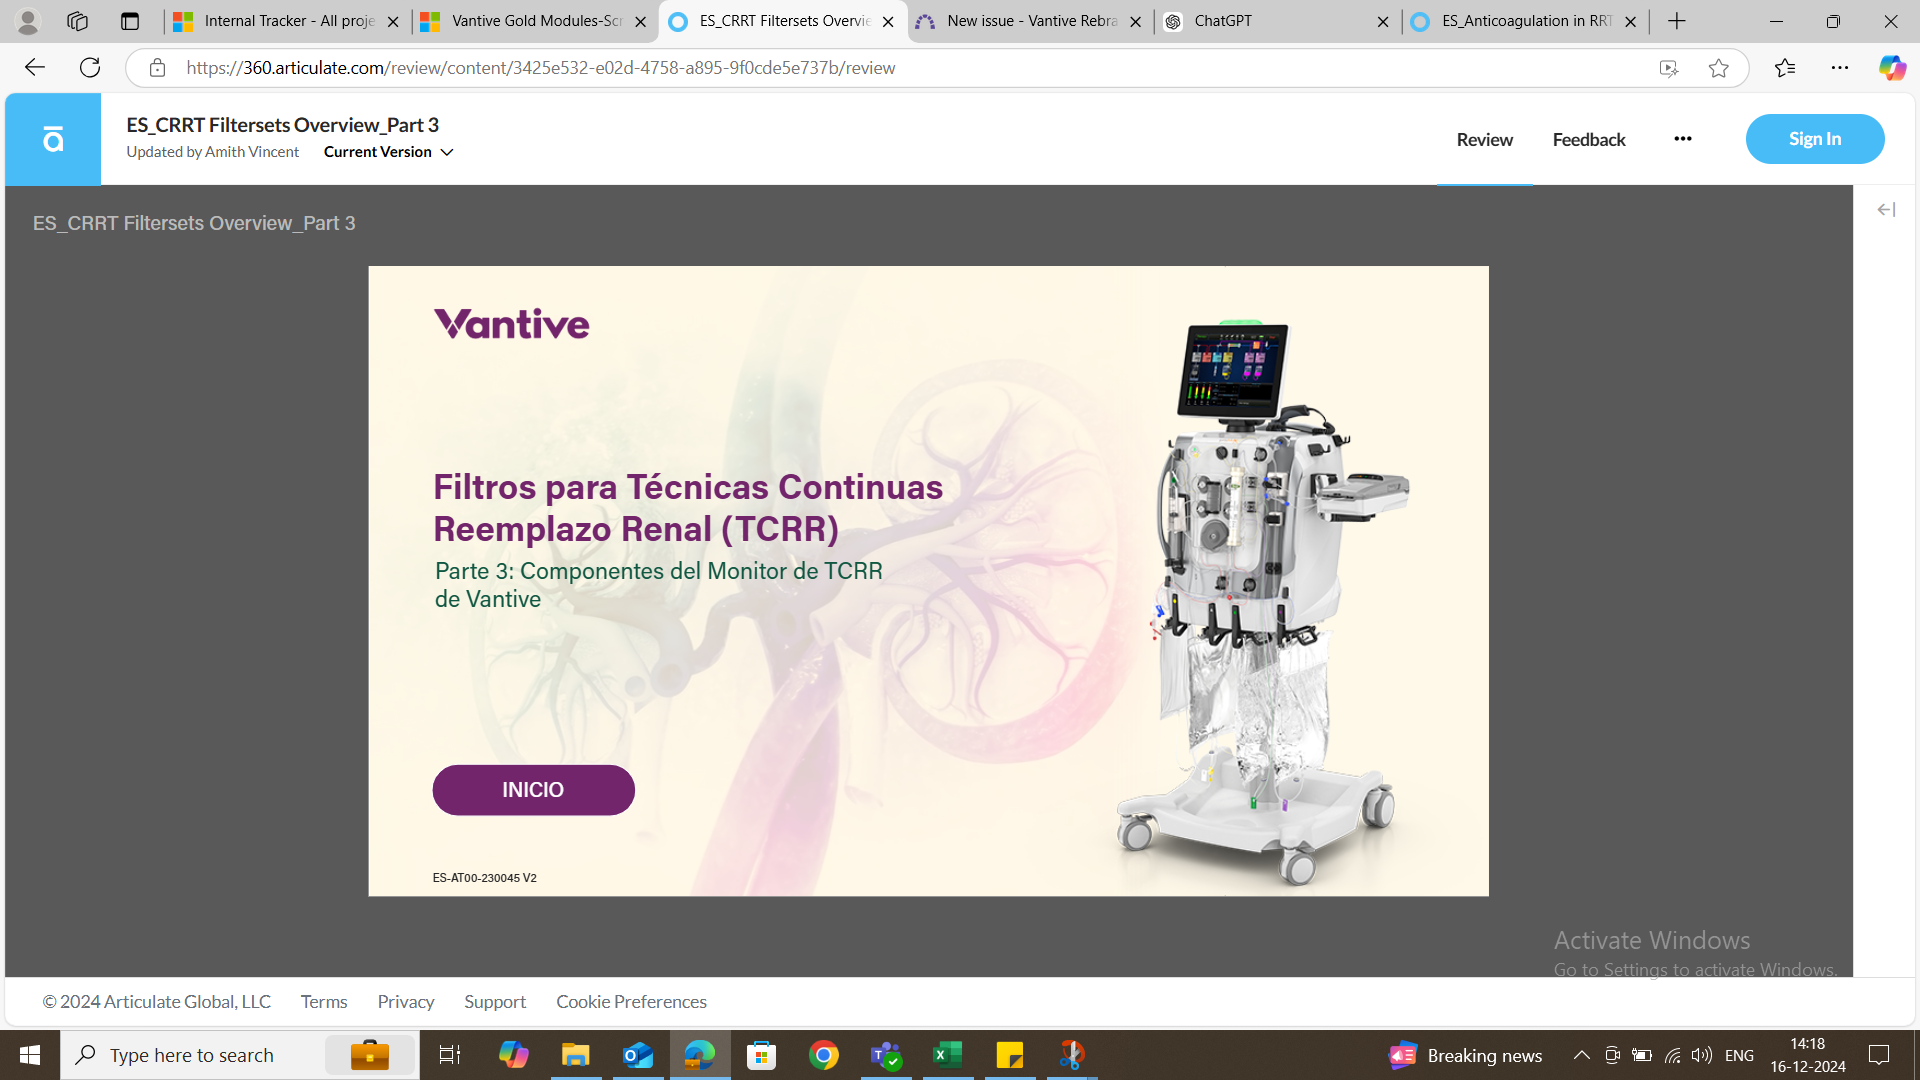Close the New issue tab

[1135, 21]
